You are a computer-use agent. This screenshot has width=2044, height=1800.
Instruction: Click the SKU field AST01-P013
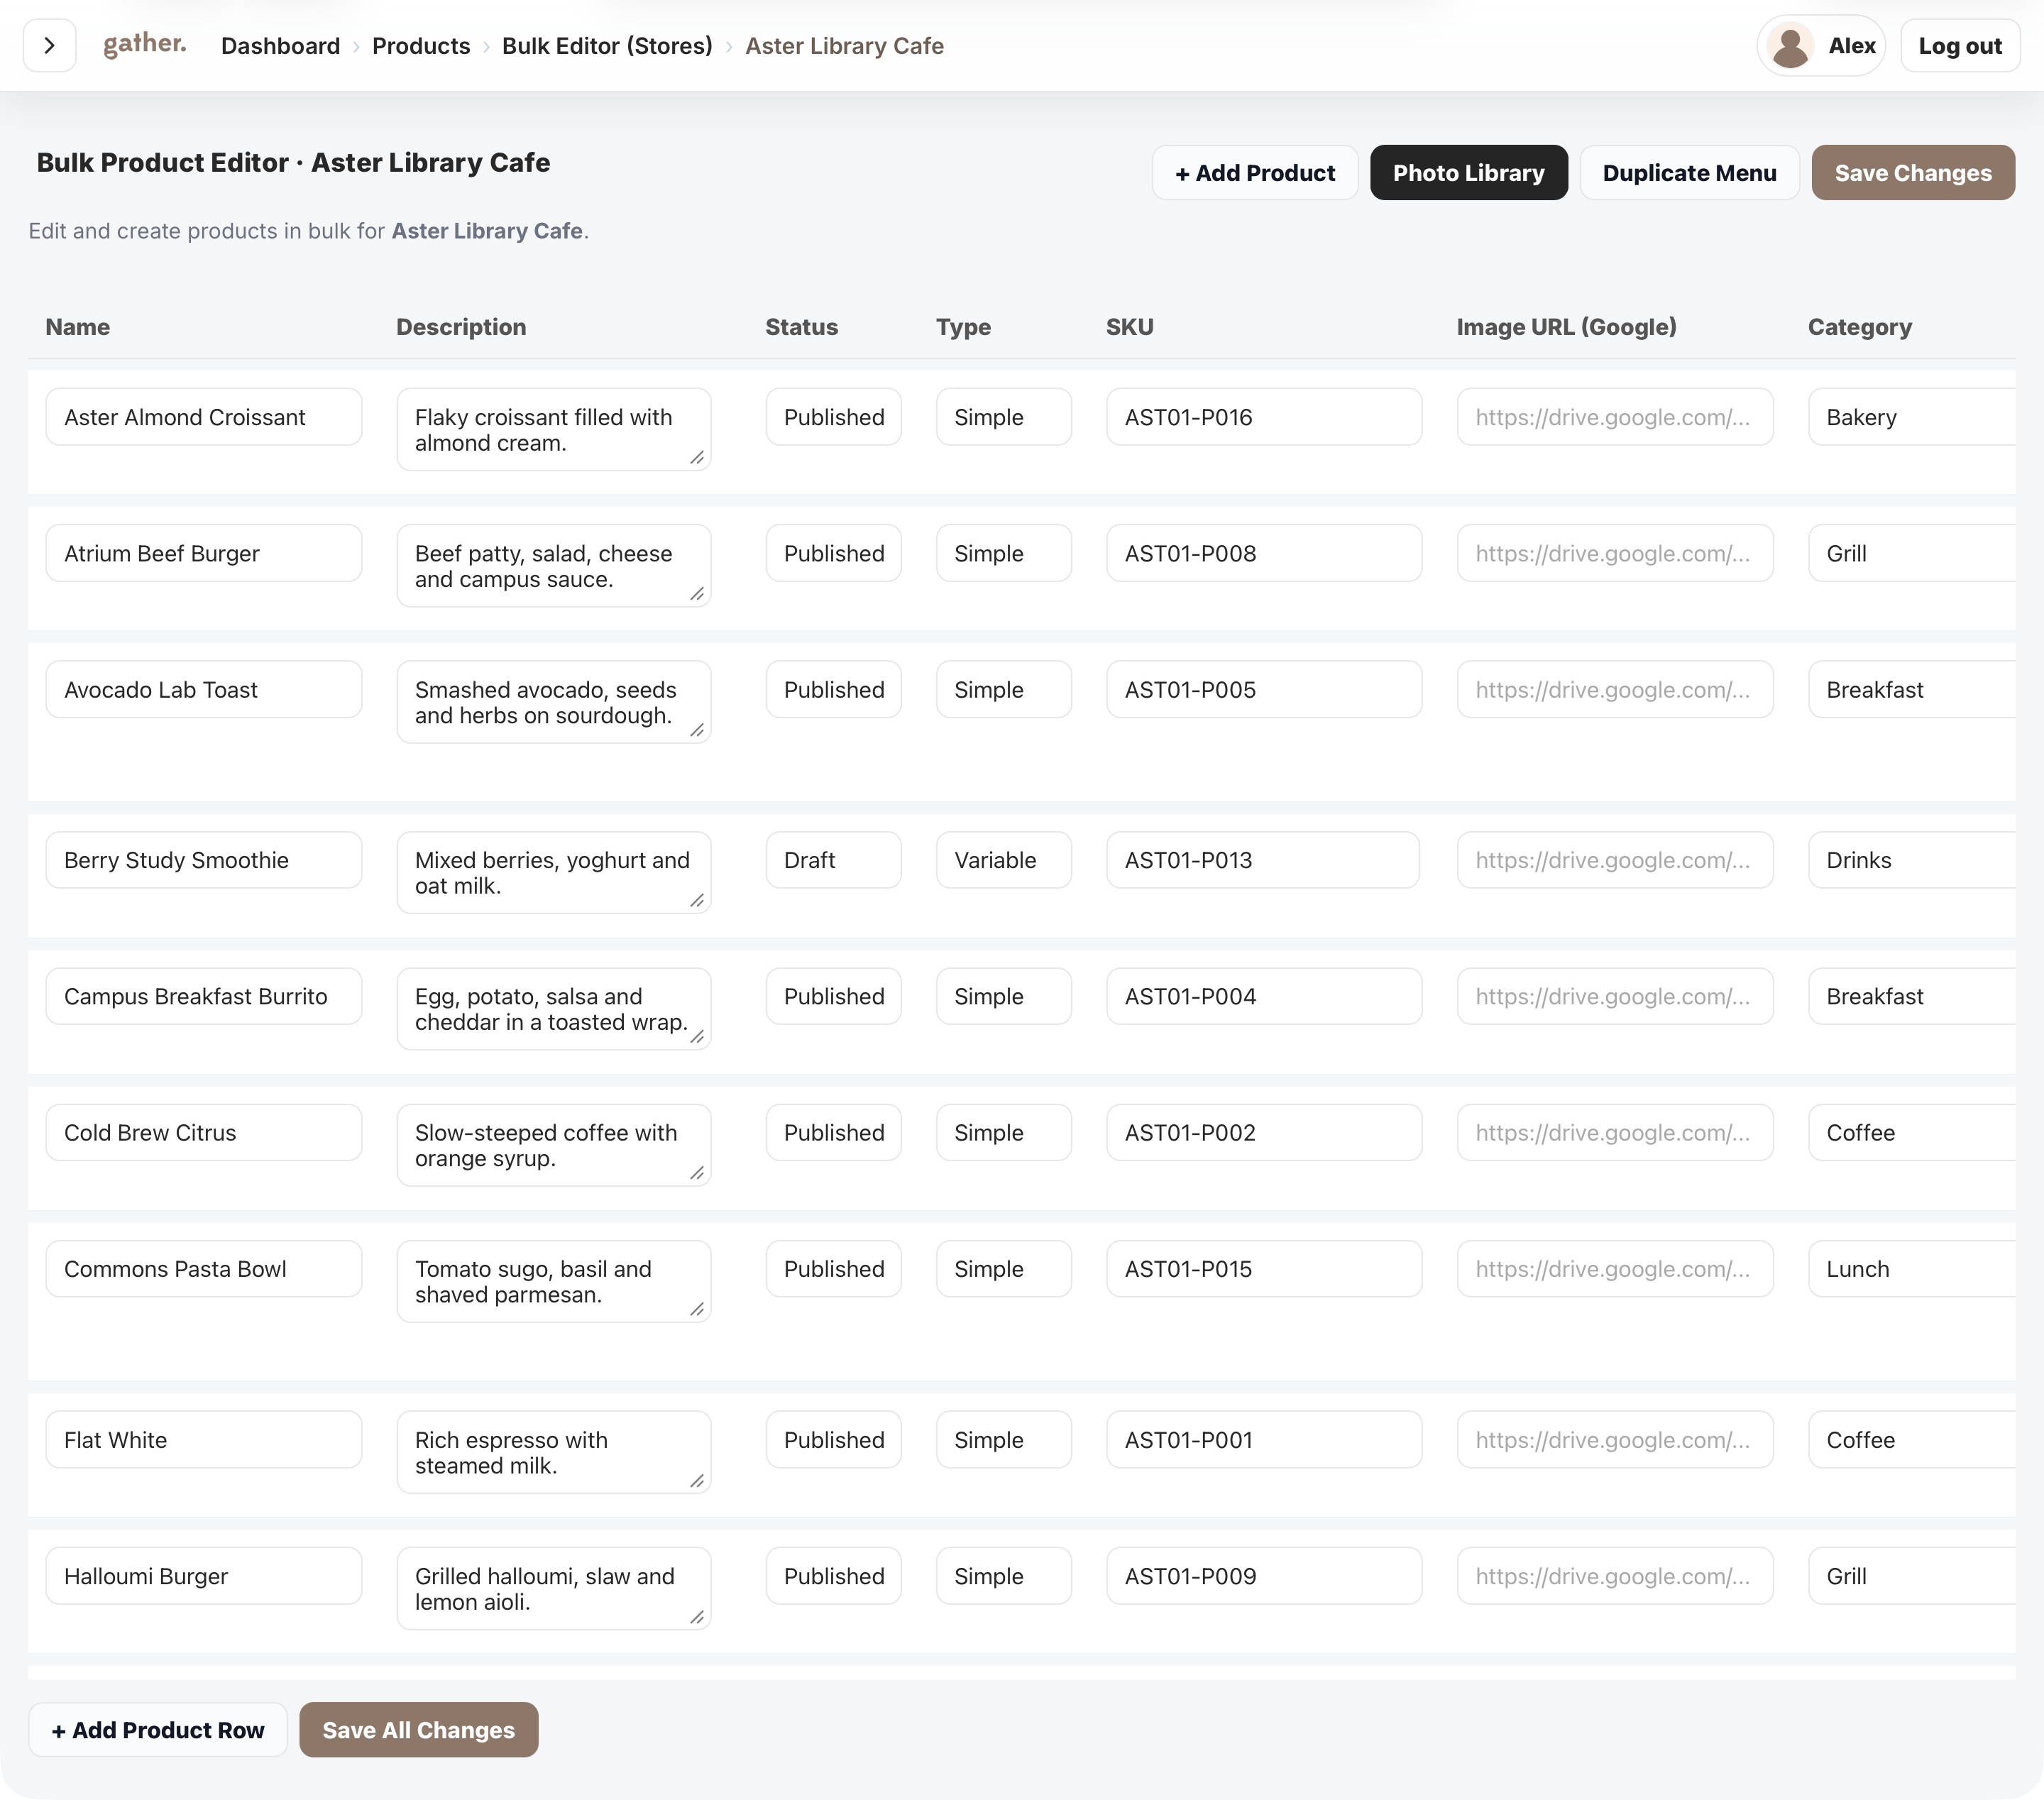[1263, 860]
